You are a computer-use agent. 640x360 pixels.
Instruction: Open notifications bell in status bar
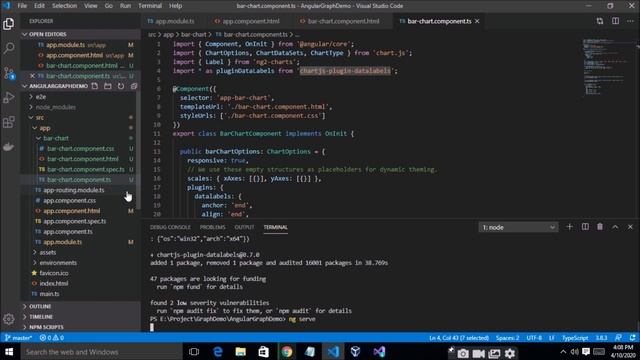pos(633,338)
